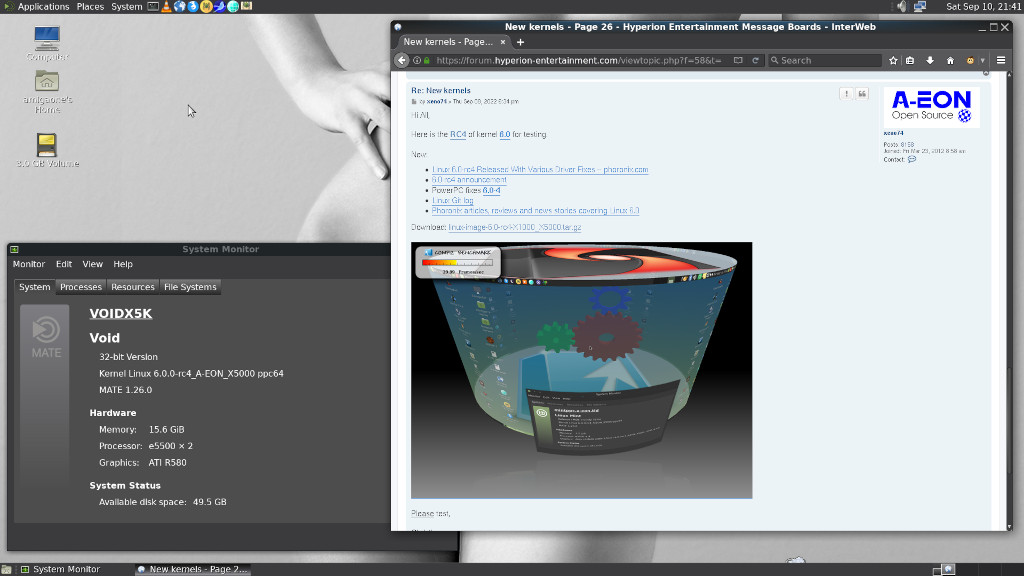Contact xeno74 via the speech bubble icon
This screenshot has height=576, width=1024.
pos(912,159)
